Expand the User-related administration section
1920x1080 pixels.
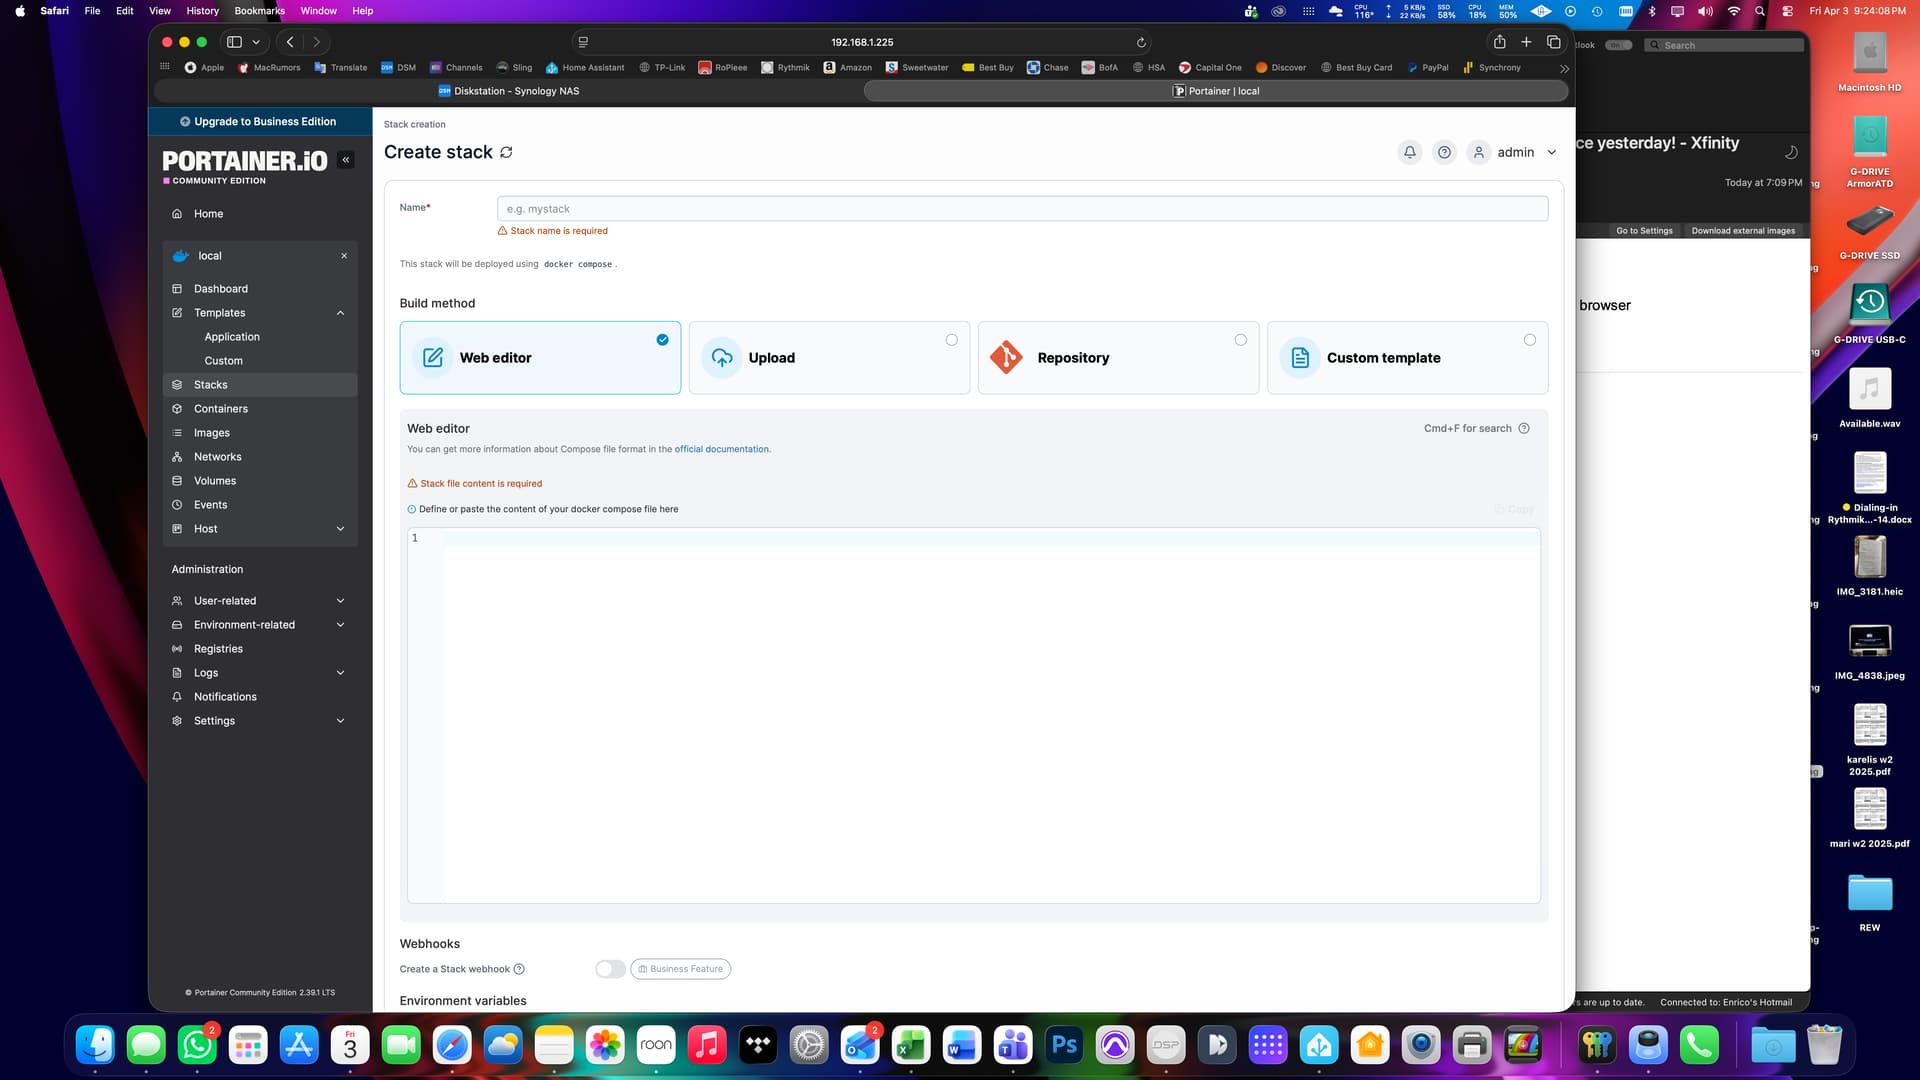tap(340, 601)
